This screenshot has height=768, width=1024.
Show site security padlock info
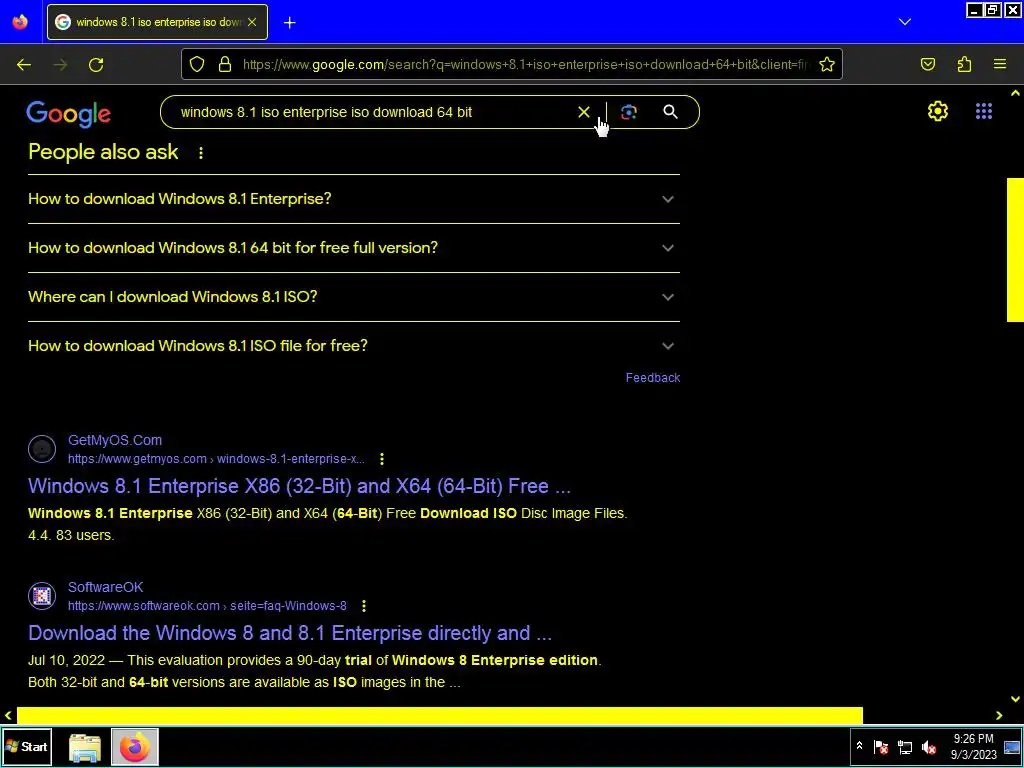click(225, 64)
